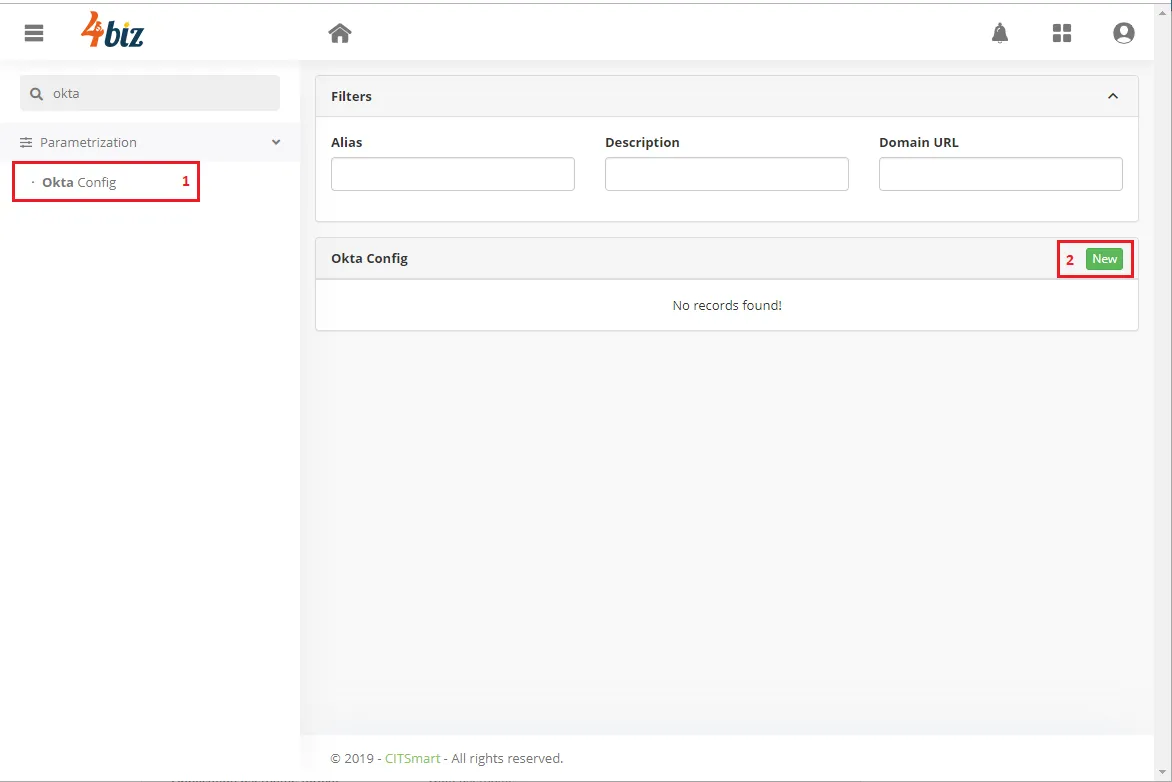Focus the Domain URL filter input
Image resolution: width=1172 pixels, height=782 pixels.
point(1001,173)
